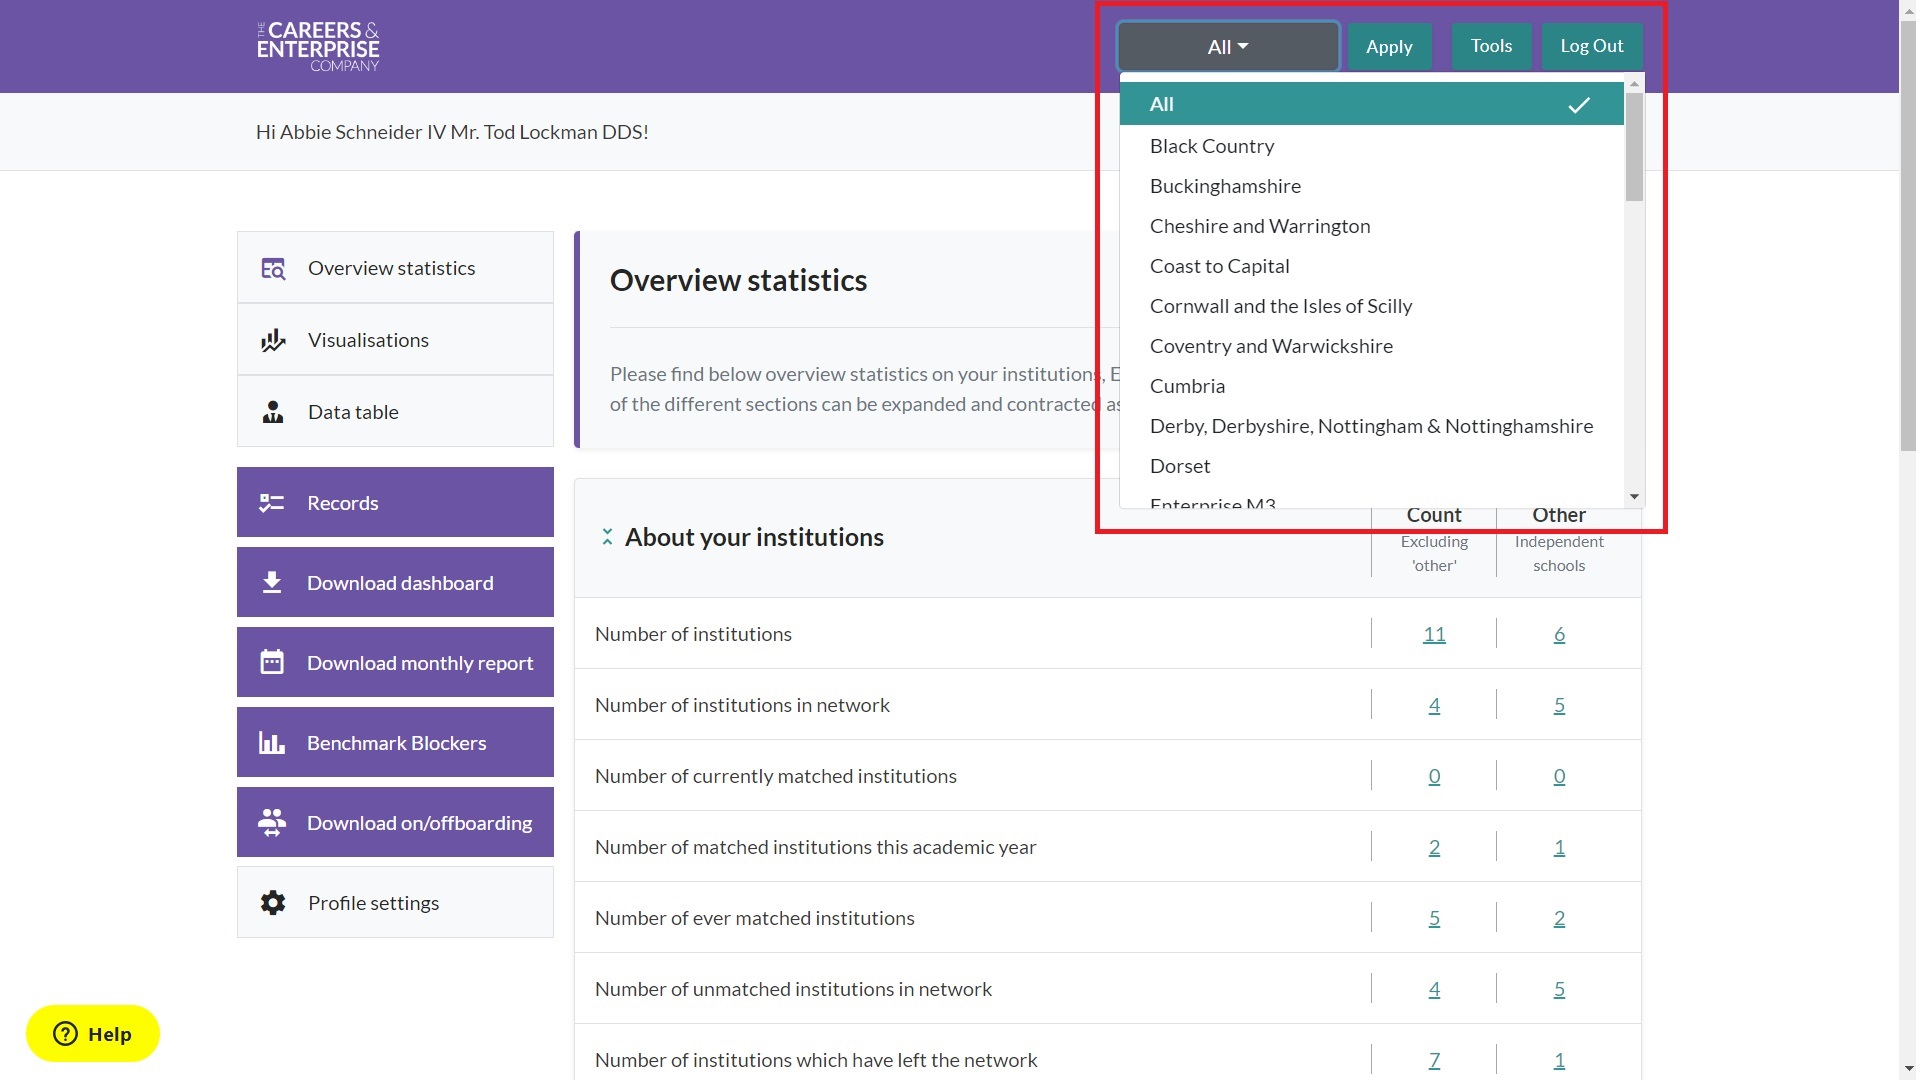Select Coast to Capital option
The image size is (1916, 1080).
click(1371, 266)
